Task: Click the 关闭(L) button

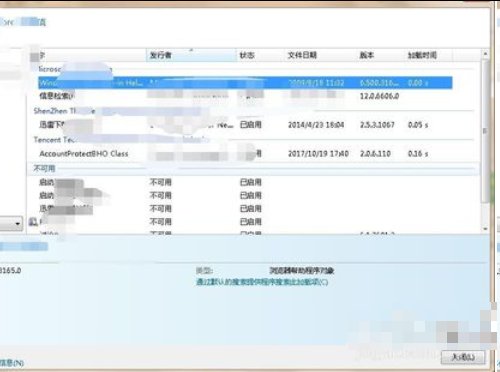Action: point(463,357)
